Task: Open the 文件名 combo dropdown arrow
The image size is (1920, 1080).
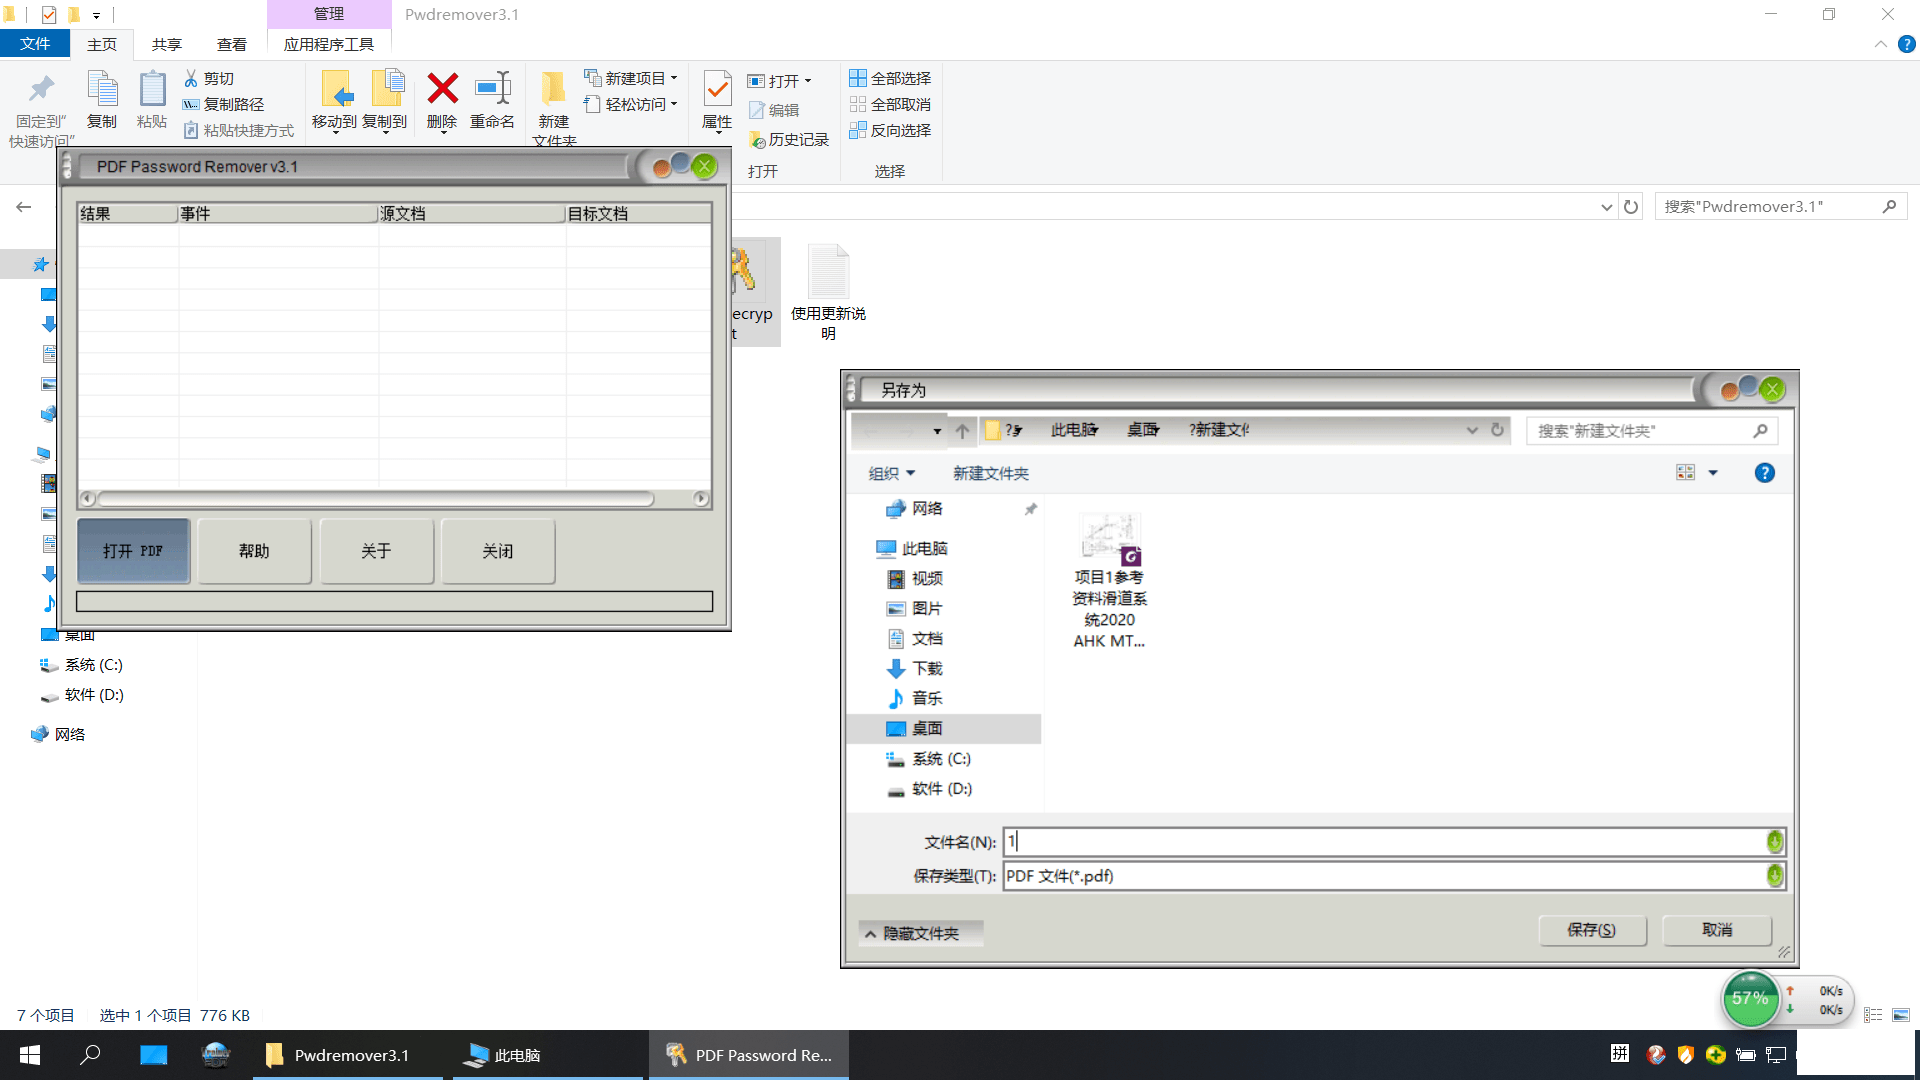Action: tap(1774, 842)
